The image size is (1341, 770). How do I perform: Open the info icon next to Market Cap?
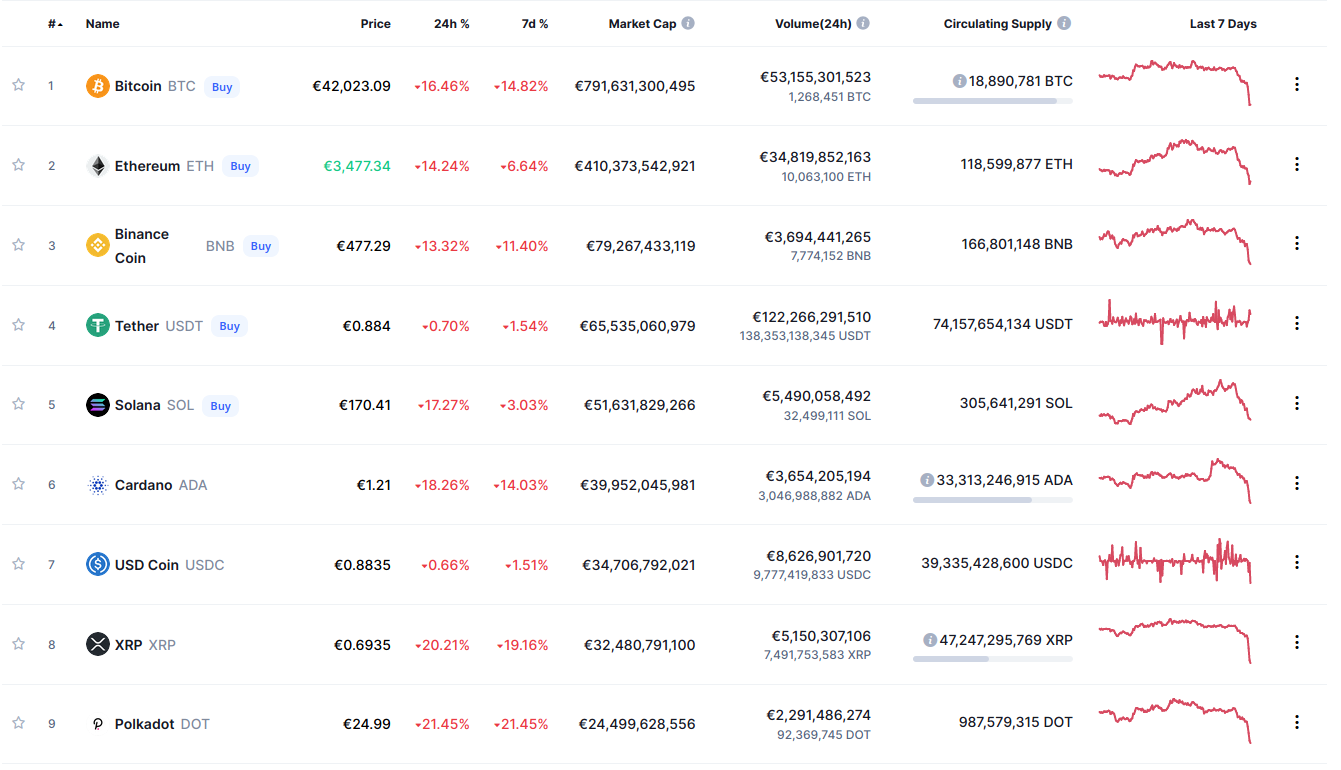click(688, 23)
